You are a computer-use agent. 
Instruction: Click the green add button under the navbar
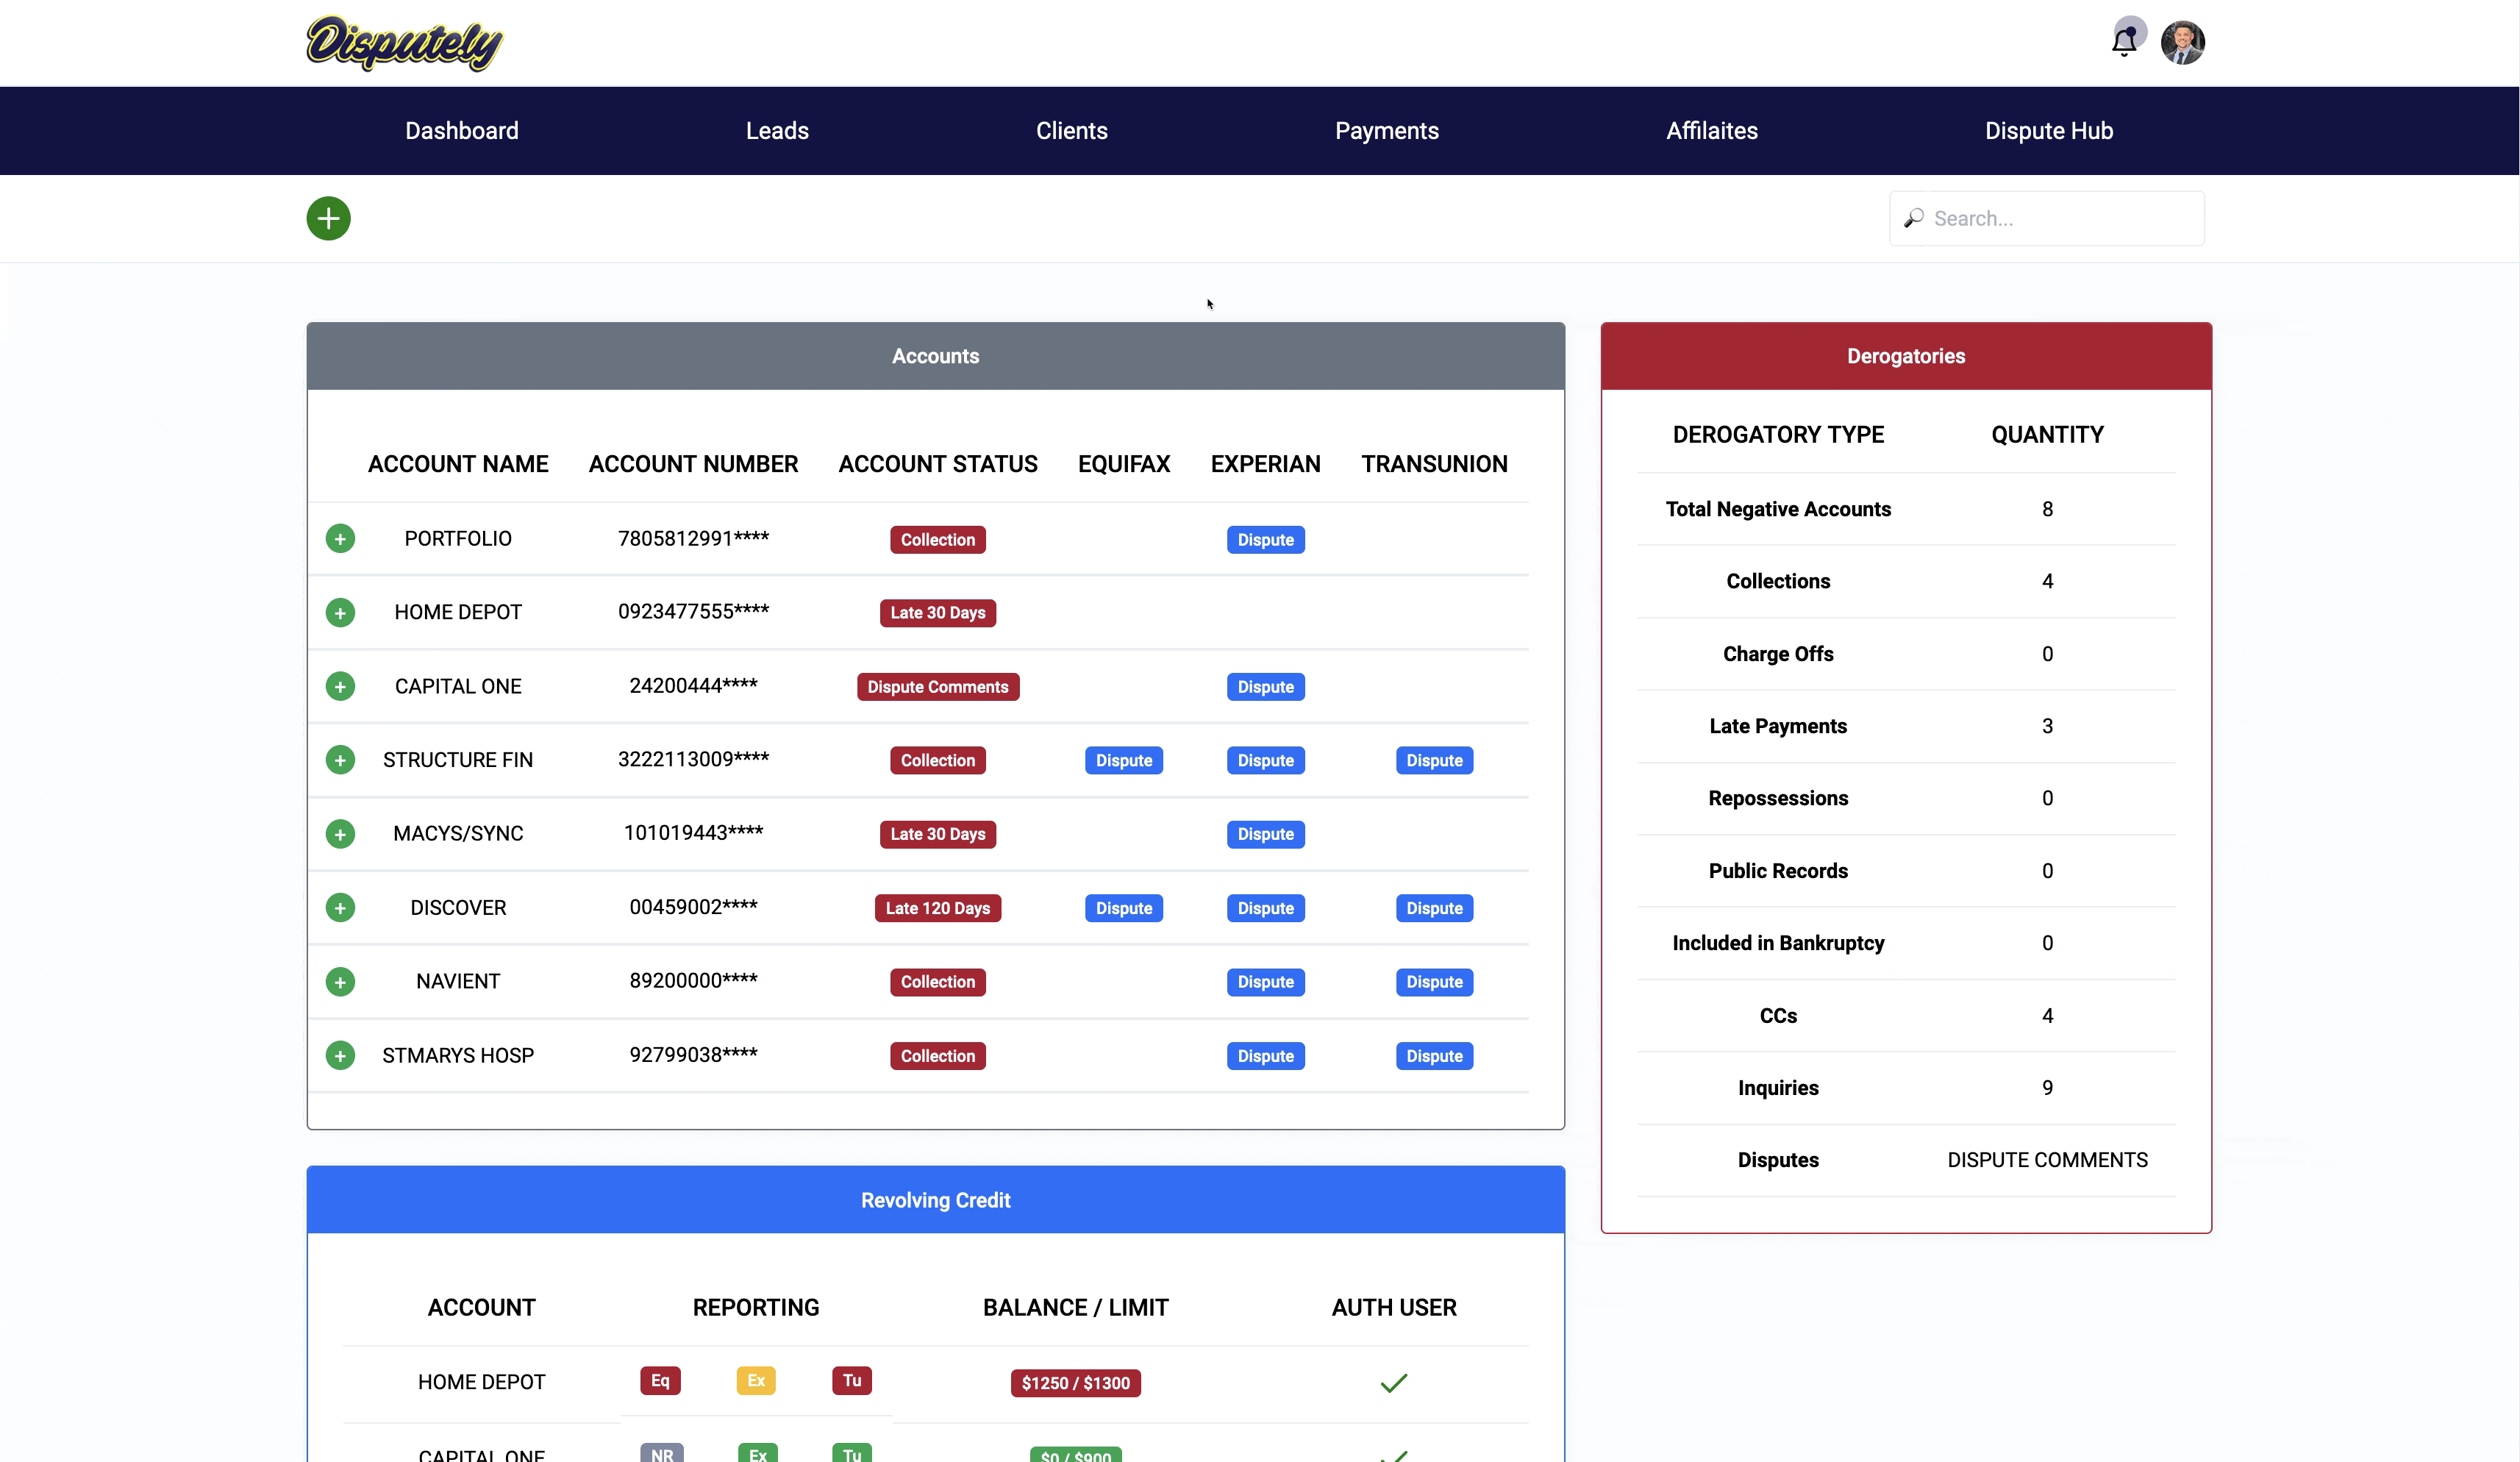coord(328,218)
